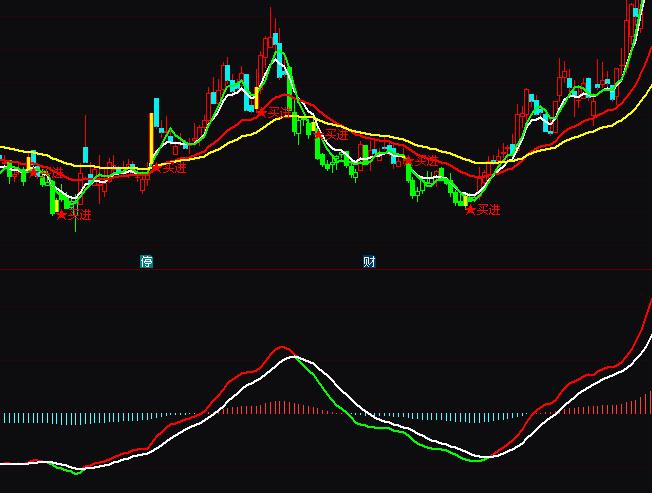Click the 买进 star under the leftmost low
The height and width of the screenshot is (493, 652).
tap(61, 214)
